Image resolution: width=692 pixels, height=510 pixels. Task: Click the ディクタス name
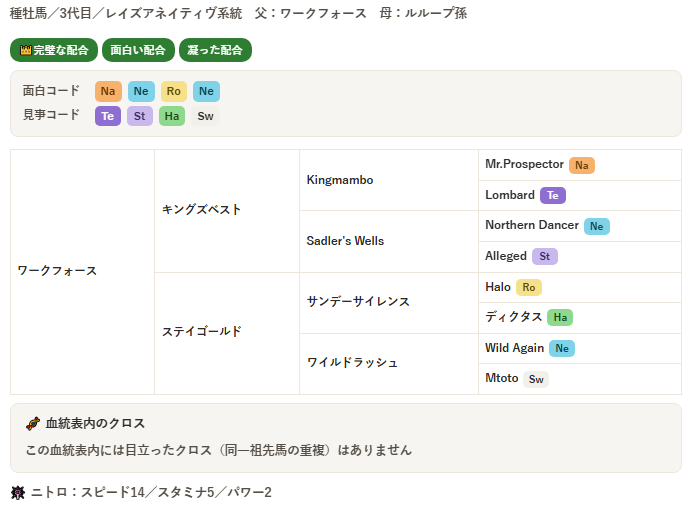[514, 317]
